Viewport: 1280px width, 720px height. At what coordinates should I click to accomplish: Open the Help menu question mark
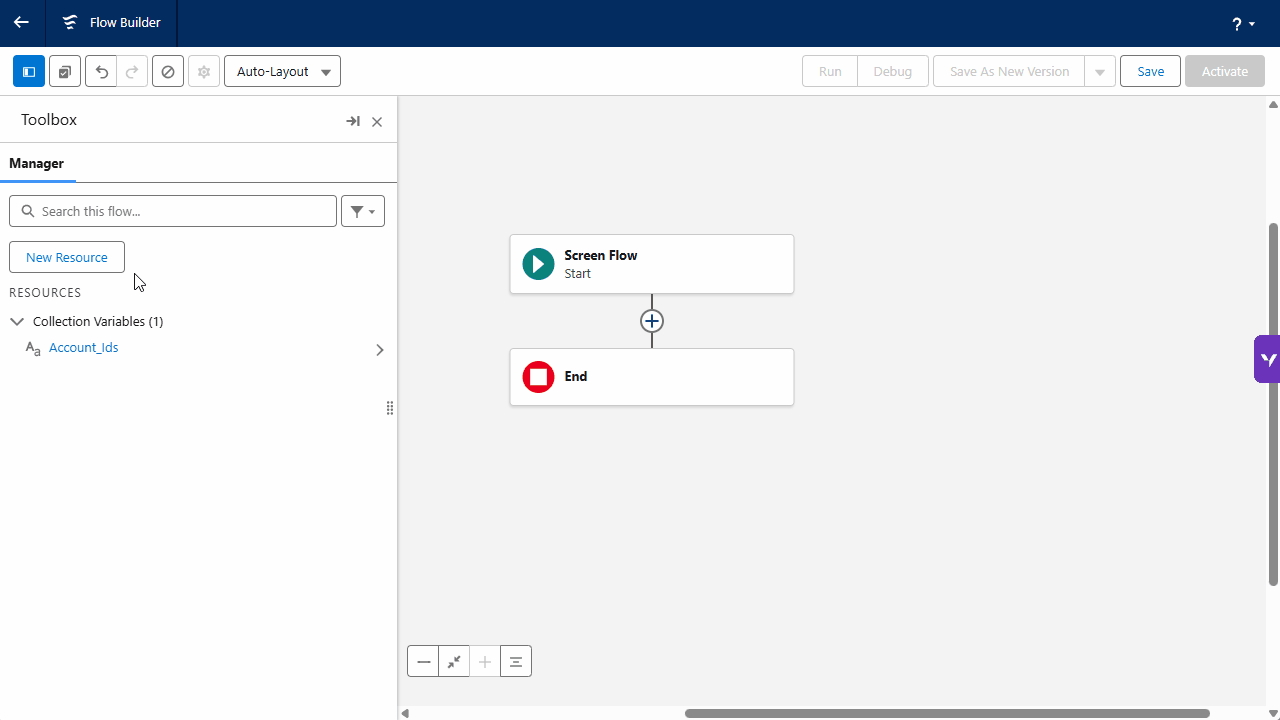point(1243,24)
